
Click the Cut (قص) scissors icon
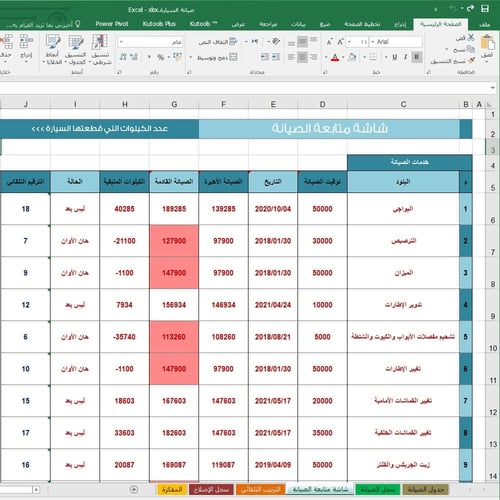tap(471, 37)
